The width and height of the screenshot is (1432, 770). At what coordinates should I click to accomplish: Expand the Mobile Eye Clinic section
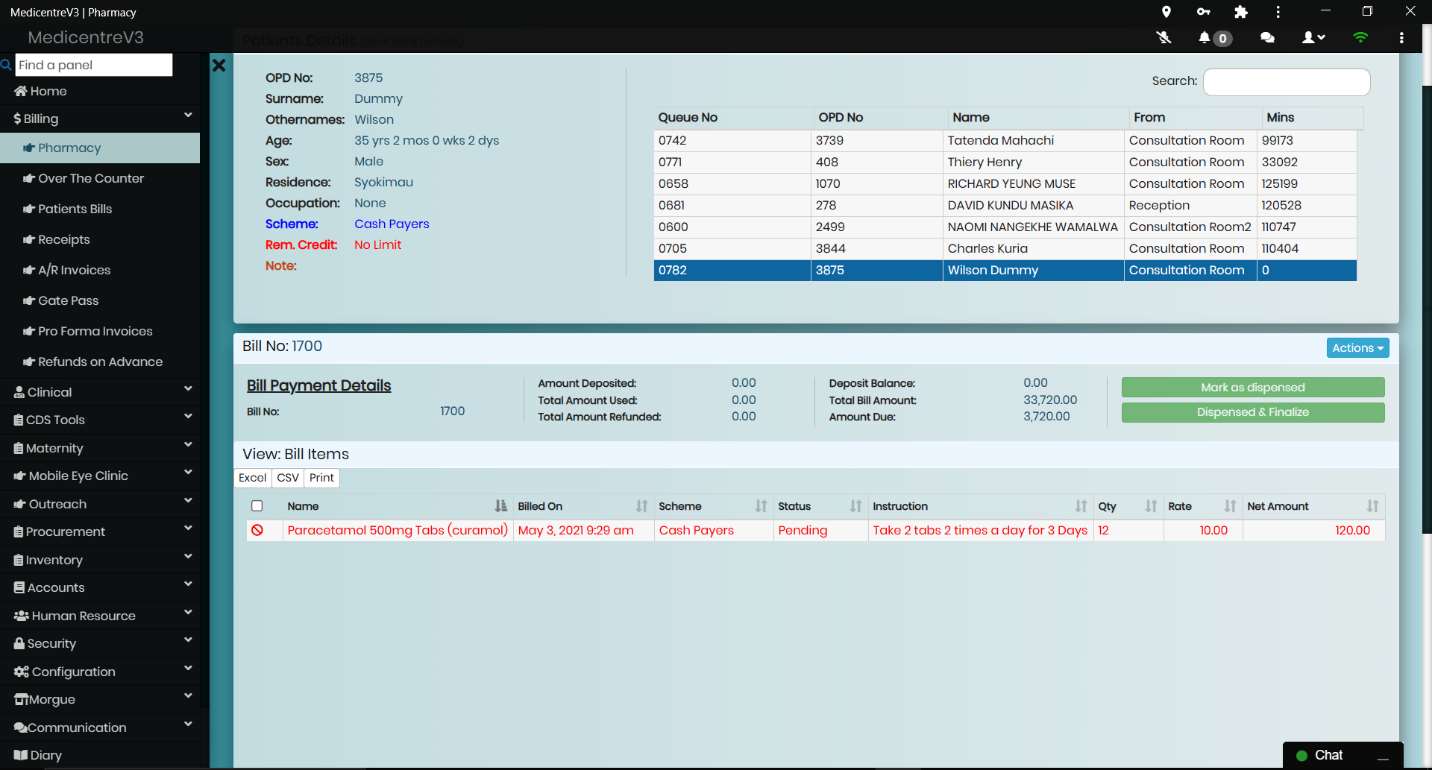(100, 476)
